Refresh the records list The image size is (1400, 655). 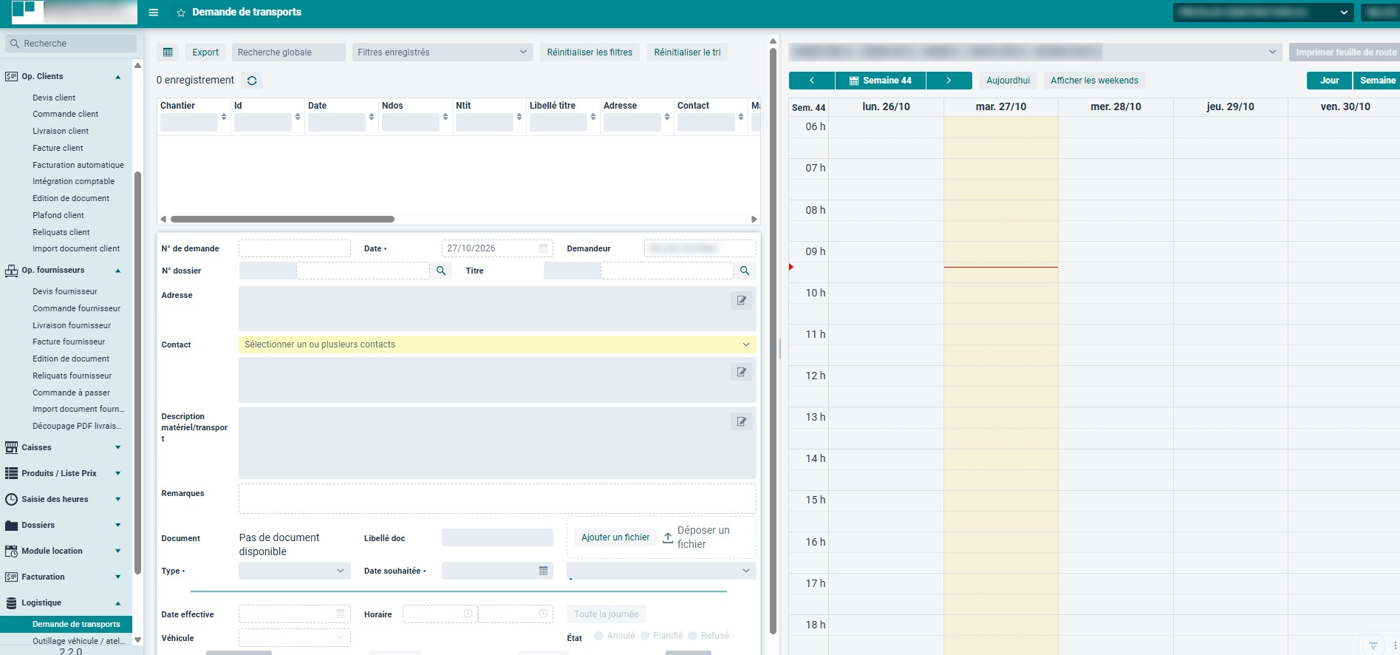point(252,81)
